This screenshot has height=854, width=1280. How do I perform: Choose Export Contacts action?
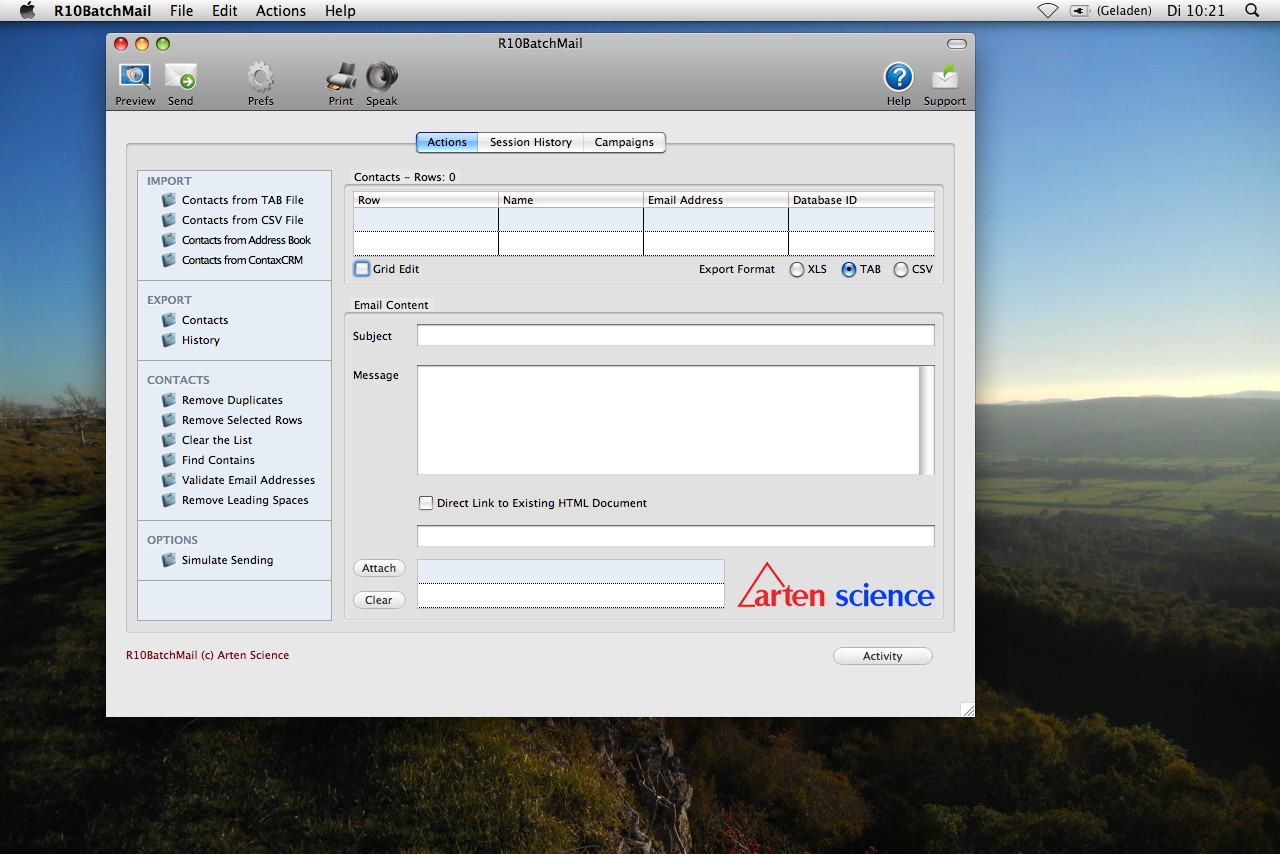[x=205, y=320]
